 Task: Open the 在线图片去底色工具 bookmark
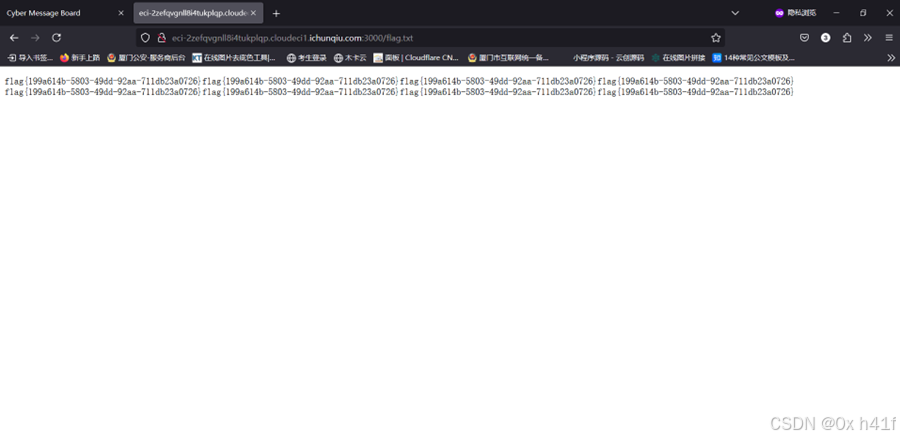click(x=234, y=57)
